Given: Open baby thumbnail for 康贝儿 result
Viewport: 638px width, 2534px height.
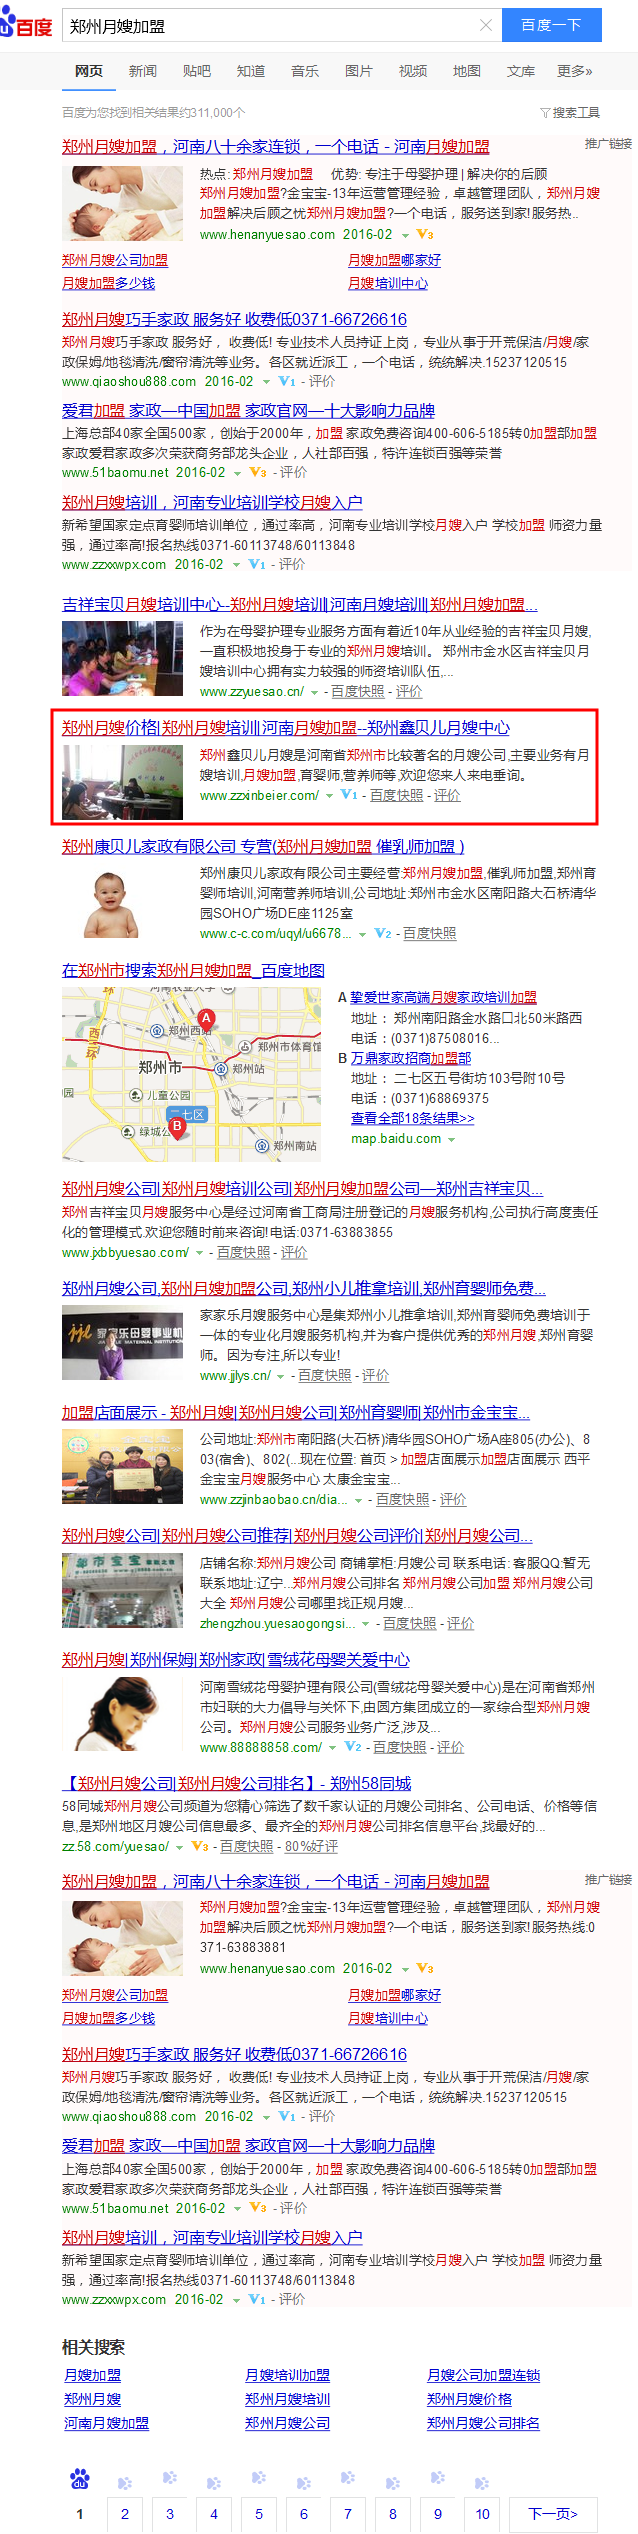Looking at the screenshot, I should point(123,903).
